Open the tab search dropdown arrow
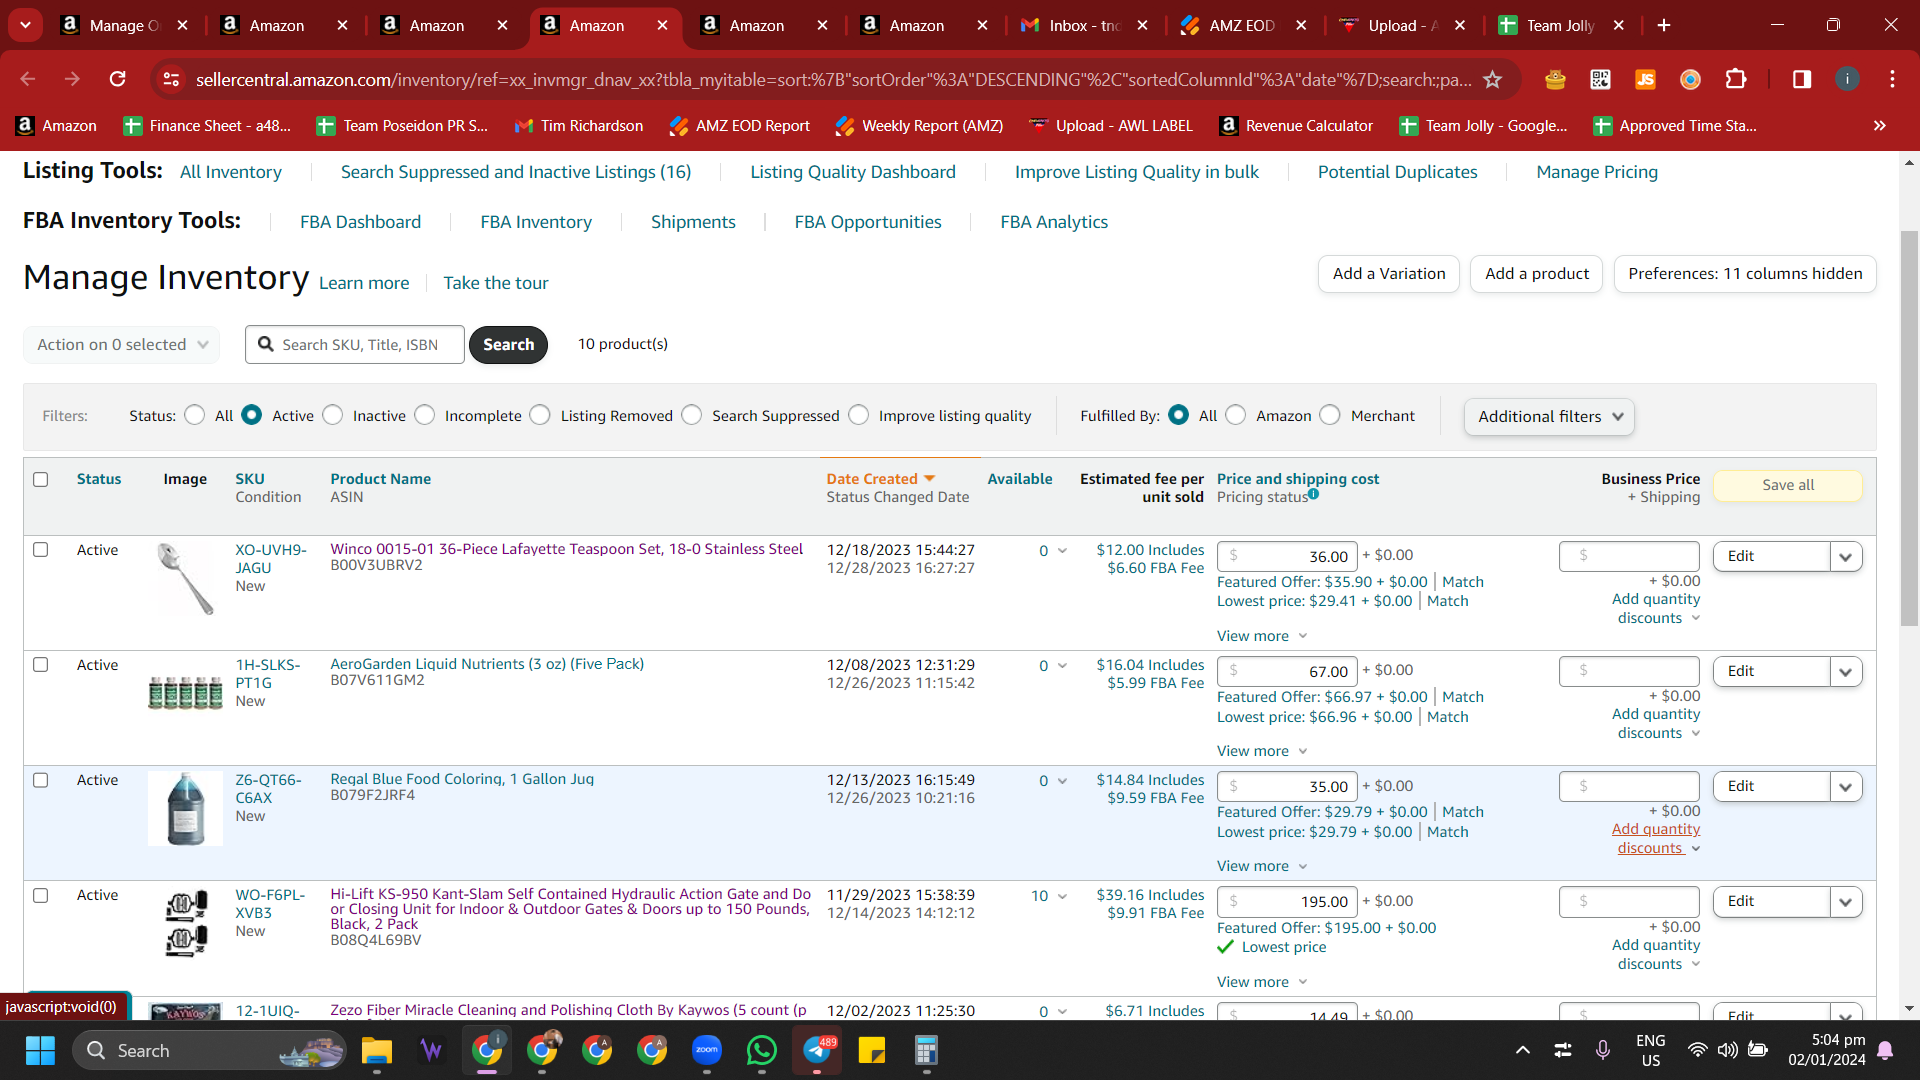This screenshot has width=1920, height=1080. point(25,25)
